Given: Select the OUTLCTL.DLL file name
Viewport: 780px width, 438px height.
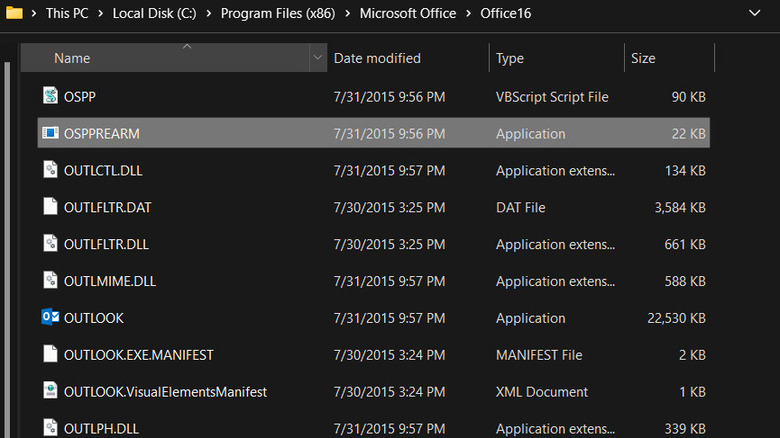Looking at the screenshot, I should (x=103, y=170).
